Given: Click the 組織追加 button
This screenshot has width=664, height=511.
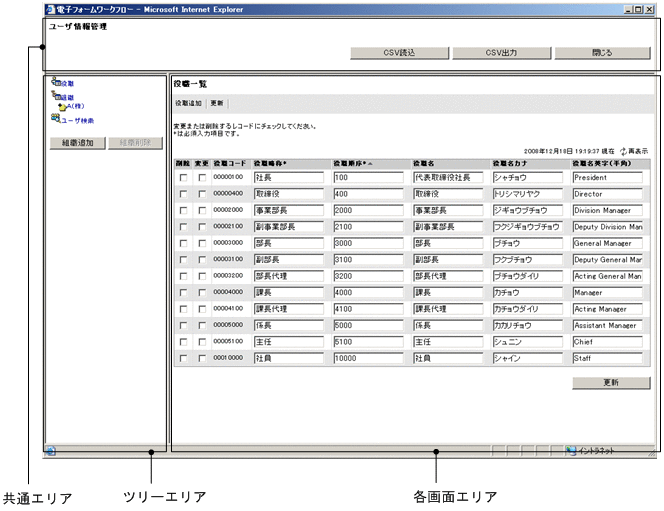Looking at the screenshot, I should pyautogui.click(x=77, y=143).
